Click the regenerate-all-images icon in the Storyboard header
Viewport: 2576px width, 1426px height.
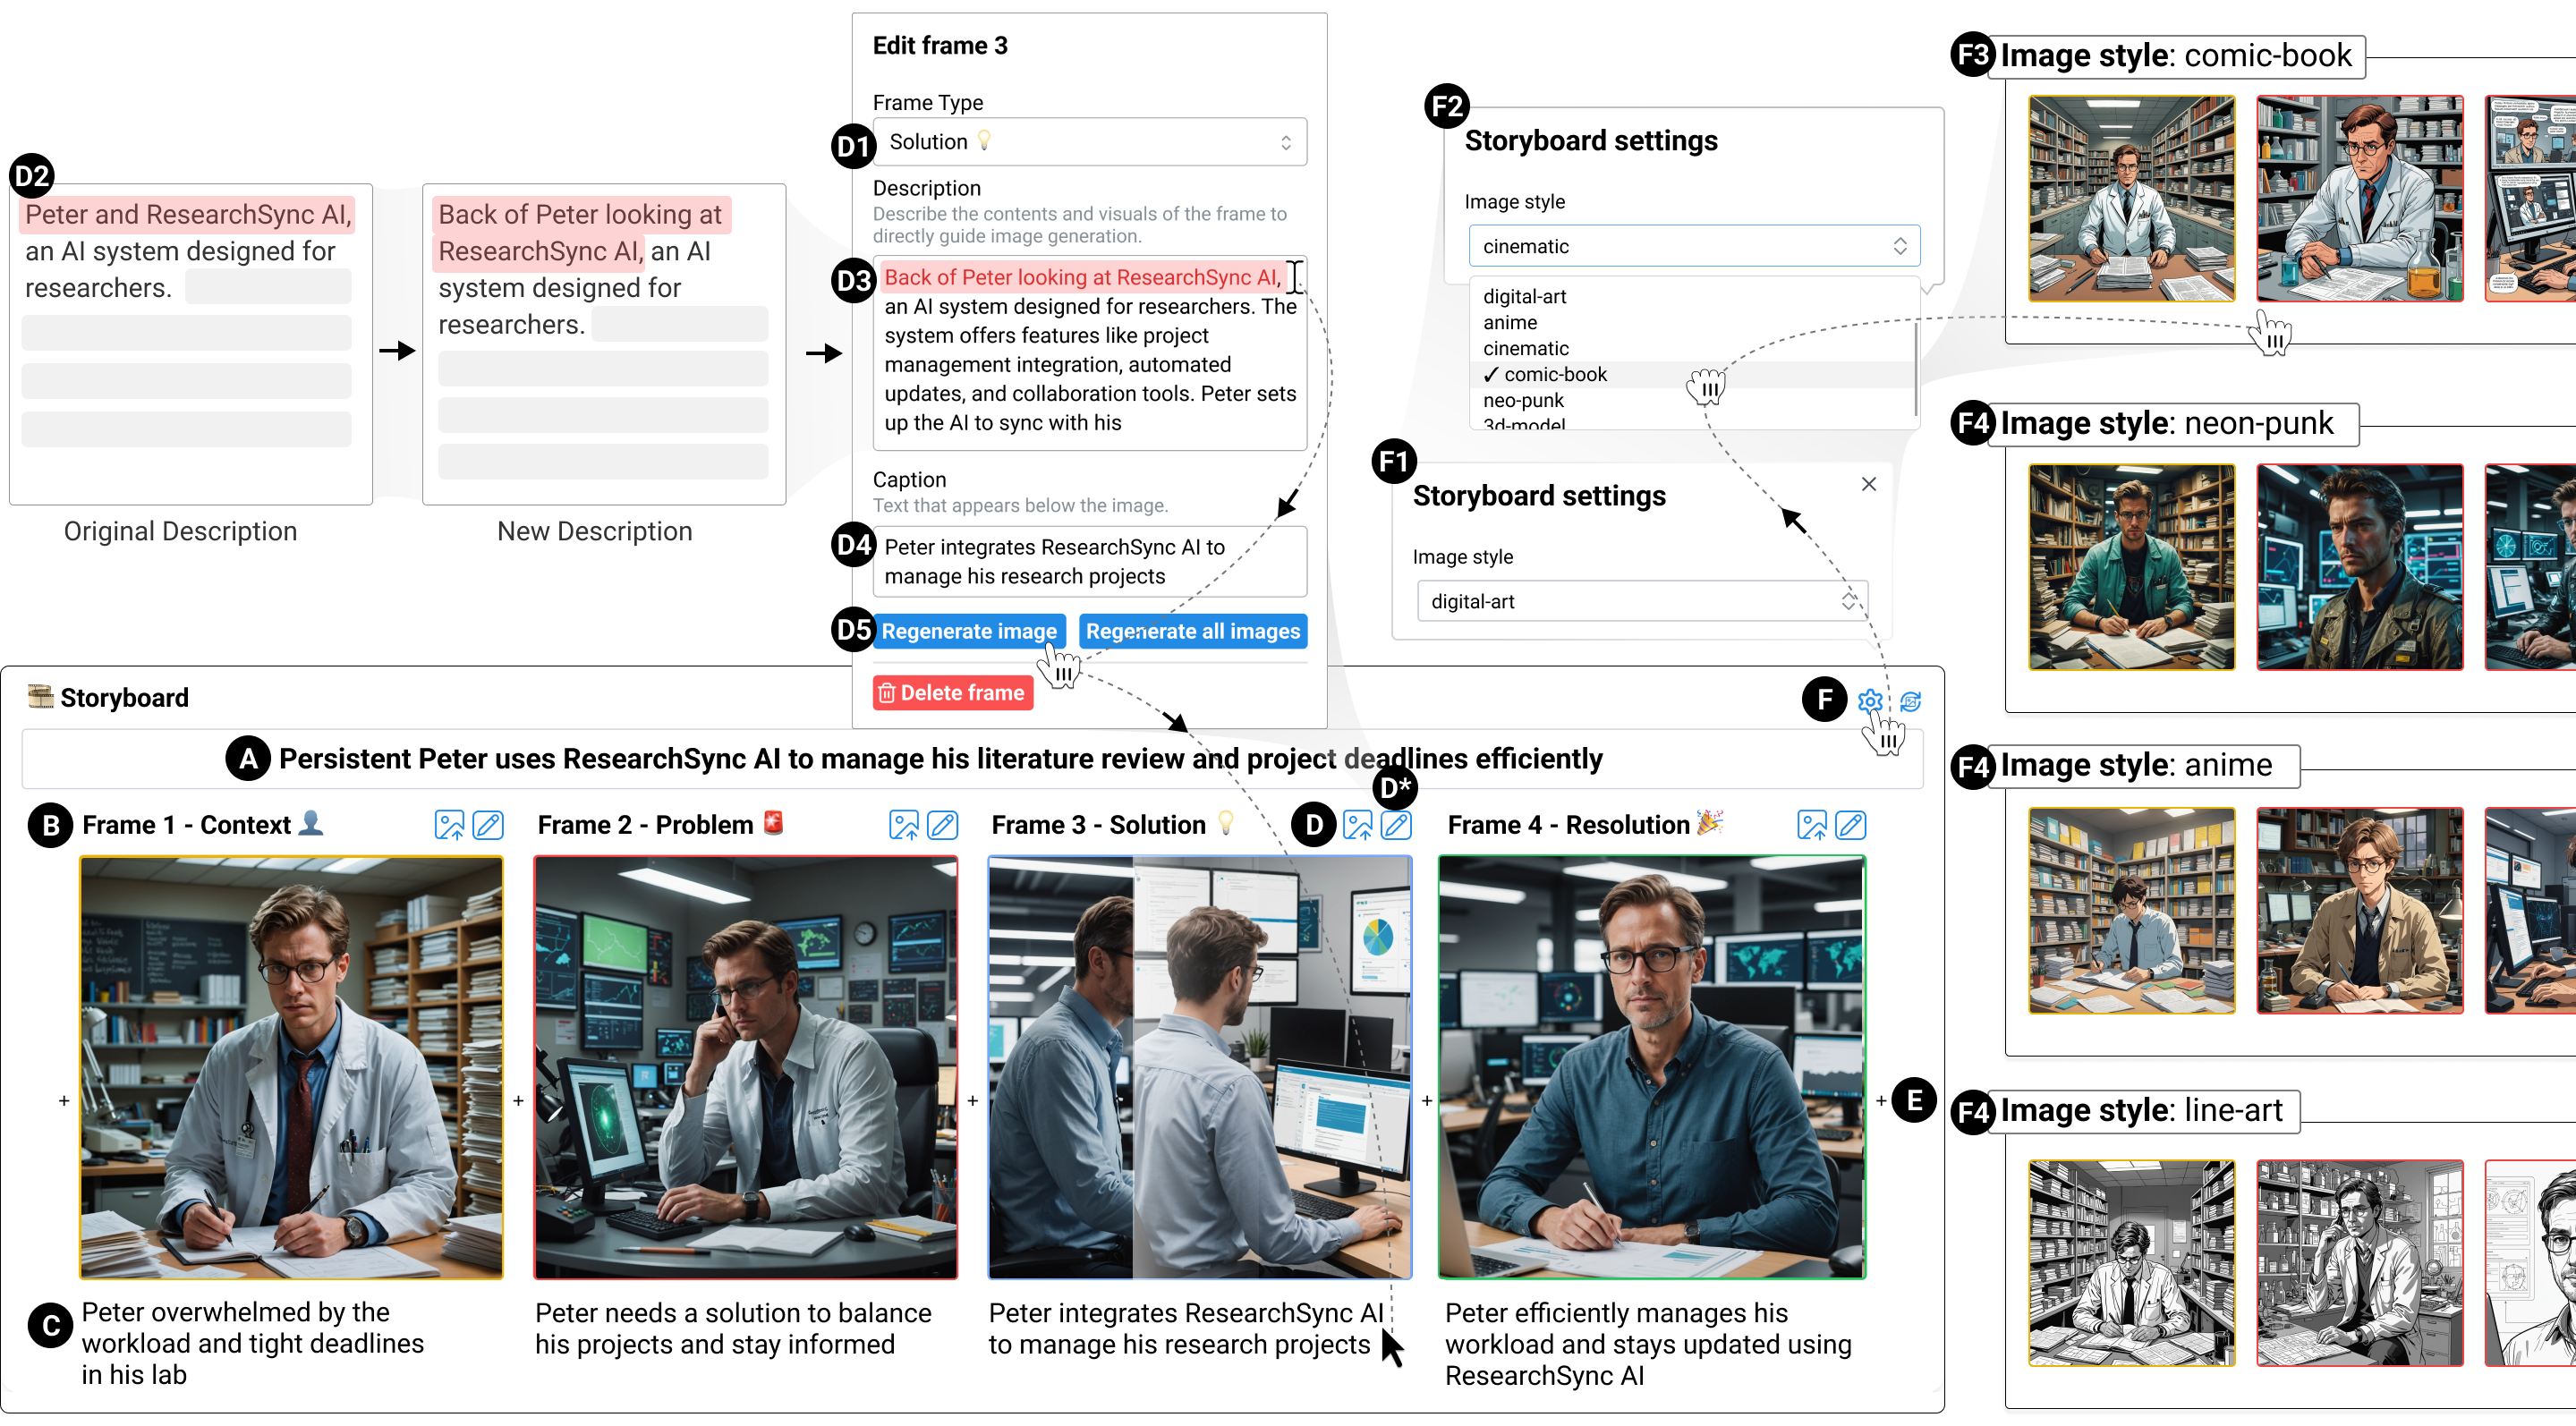pos(1911,700)
